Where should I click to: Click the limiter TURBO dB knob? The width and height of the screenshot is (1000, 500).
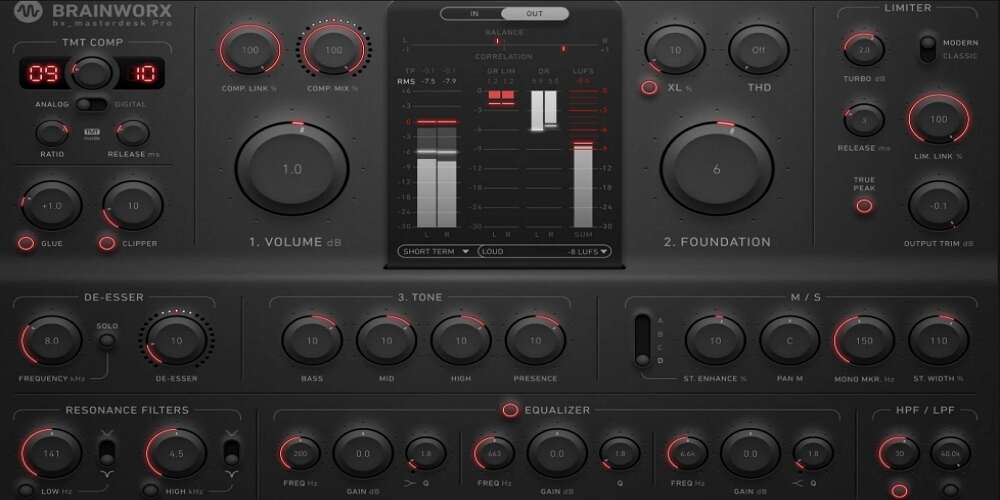coord(864,50)
